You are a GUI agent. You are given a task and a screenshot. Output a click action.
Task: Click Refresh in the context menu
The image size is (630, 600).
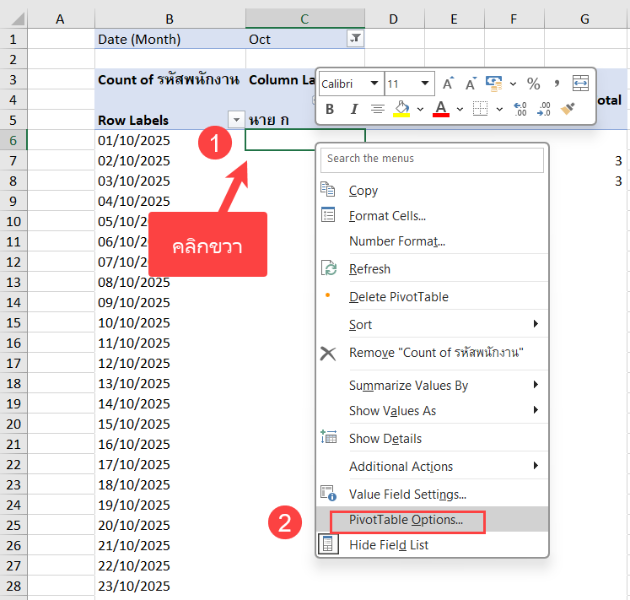pyautogui.click(x=369, y=269)
